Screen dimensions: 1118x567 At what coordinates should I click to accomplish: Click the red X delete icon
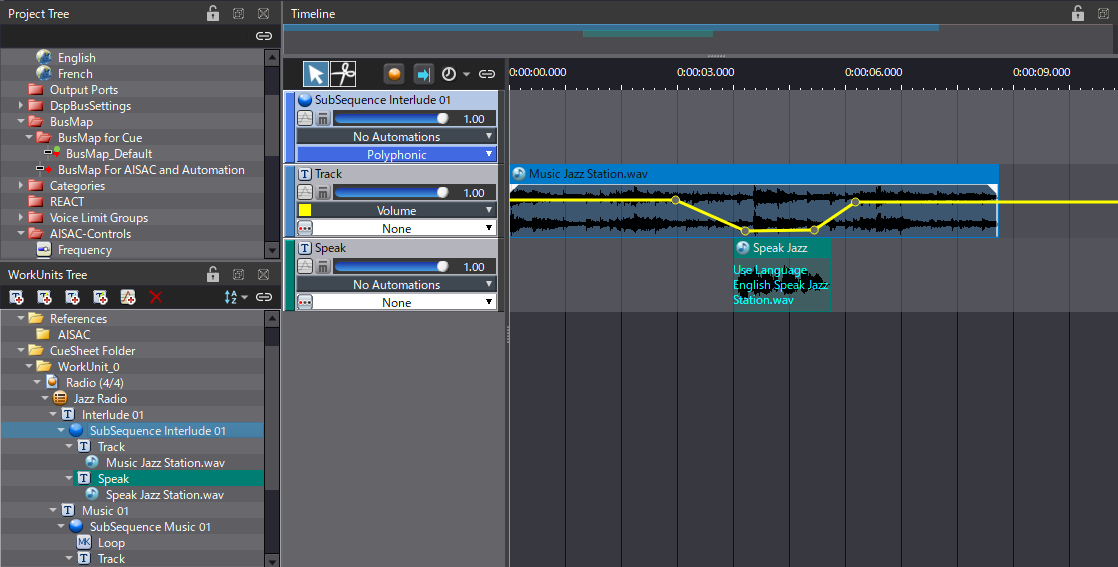[x=155, y=297]
